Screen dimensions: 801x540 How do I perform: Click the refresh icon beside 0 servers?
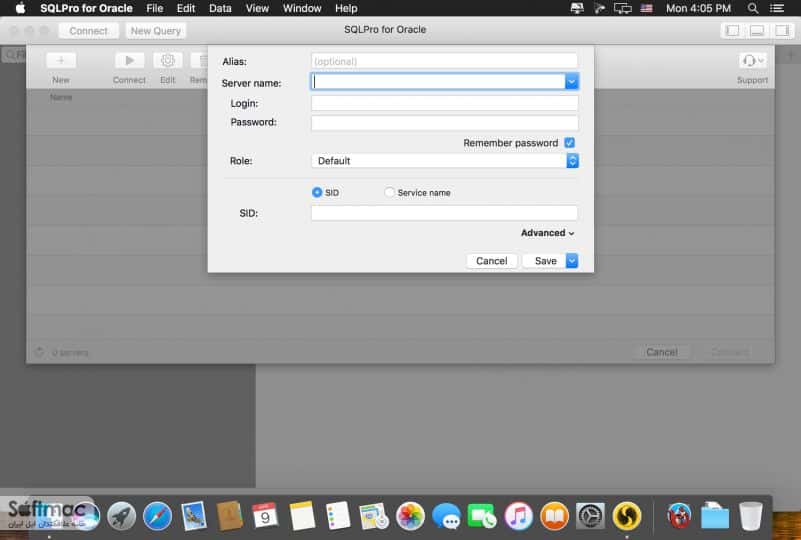pos(39,352)
